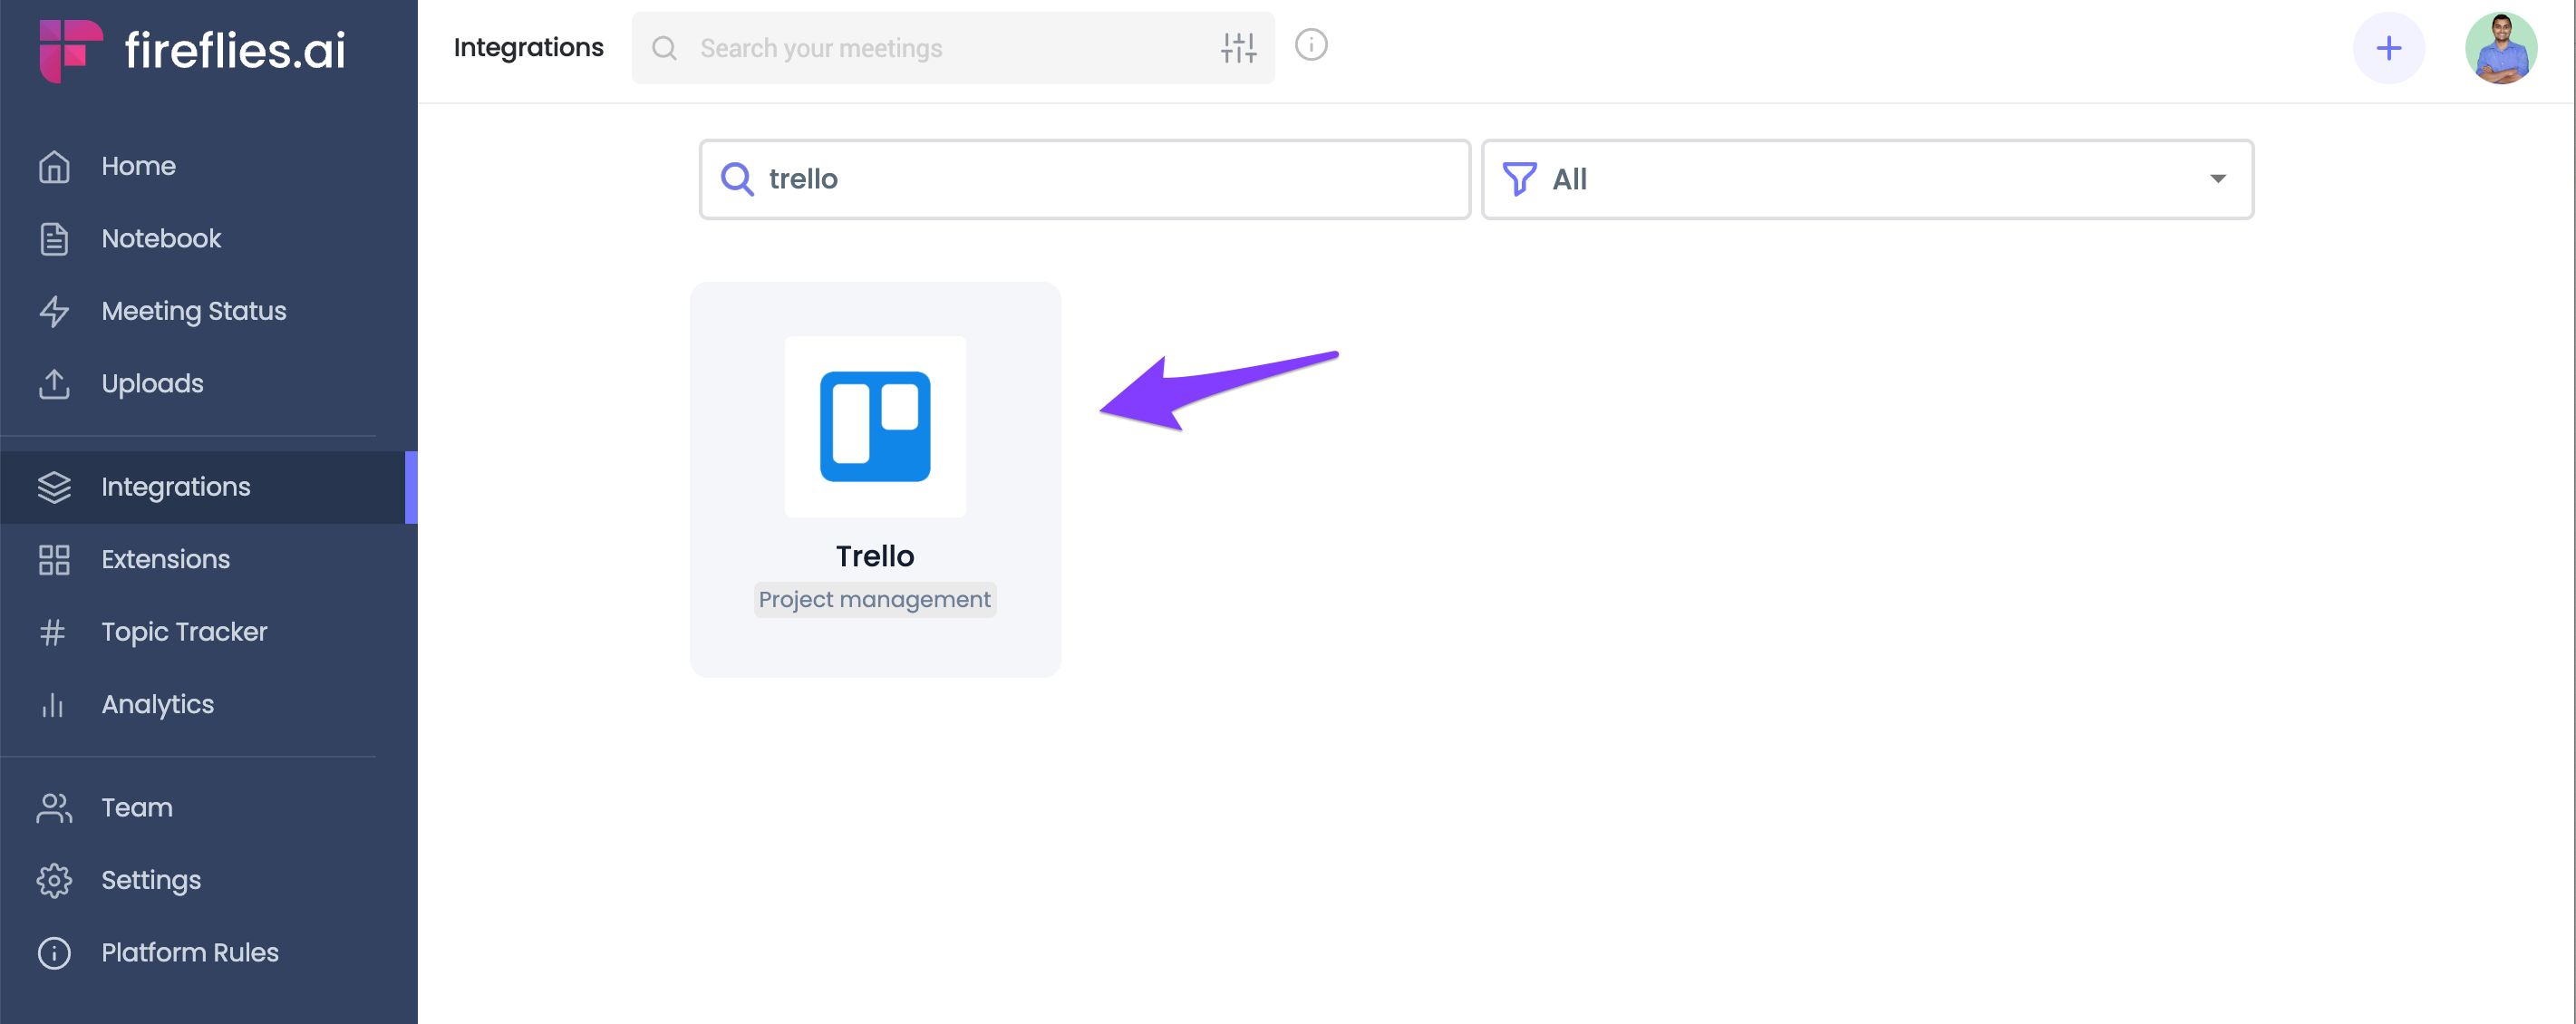This screenshot has height=1024, width=2576.
Task: Click the Team people icon
Action: point(54,808)
